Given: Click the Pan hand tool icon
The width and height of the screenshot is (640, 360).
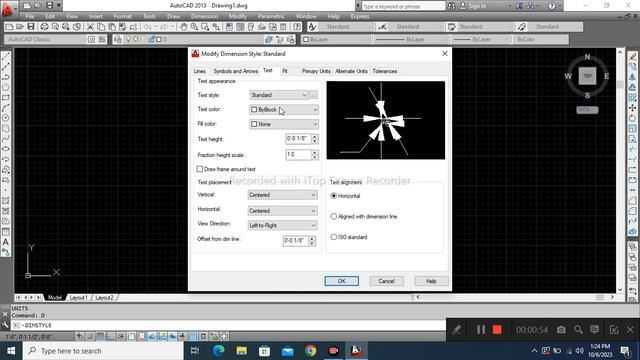Looking at the screenshot, I should pyautogui.click(x=184, y=27).
